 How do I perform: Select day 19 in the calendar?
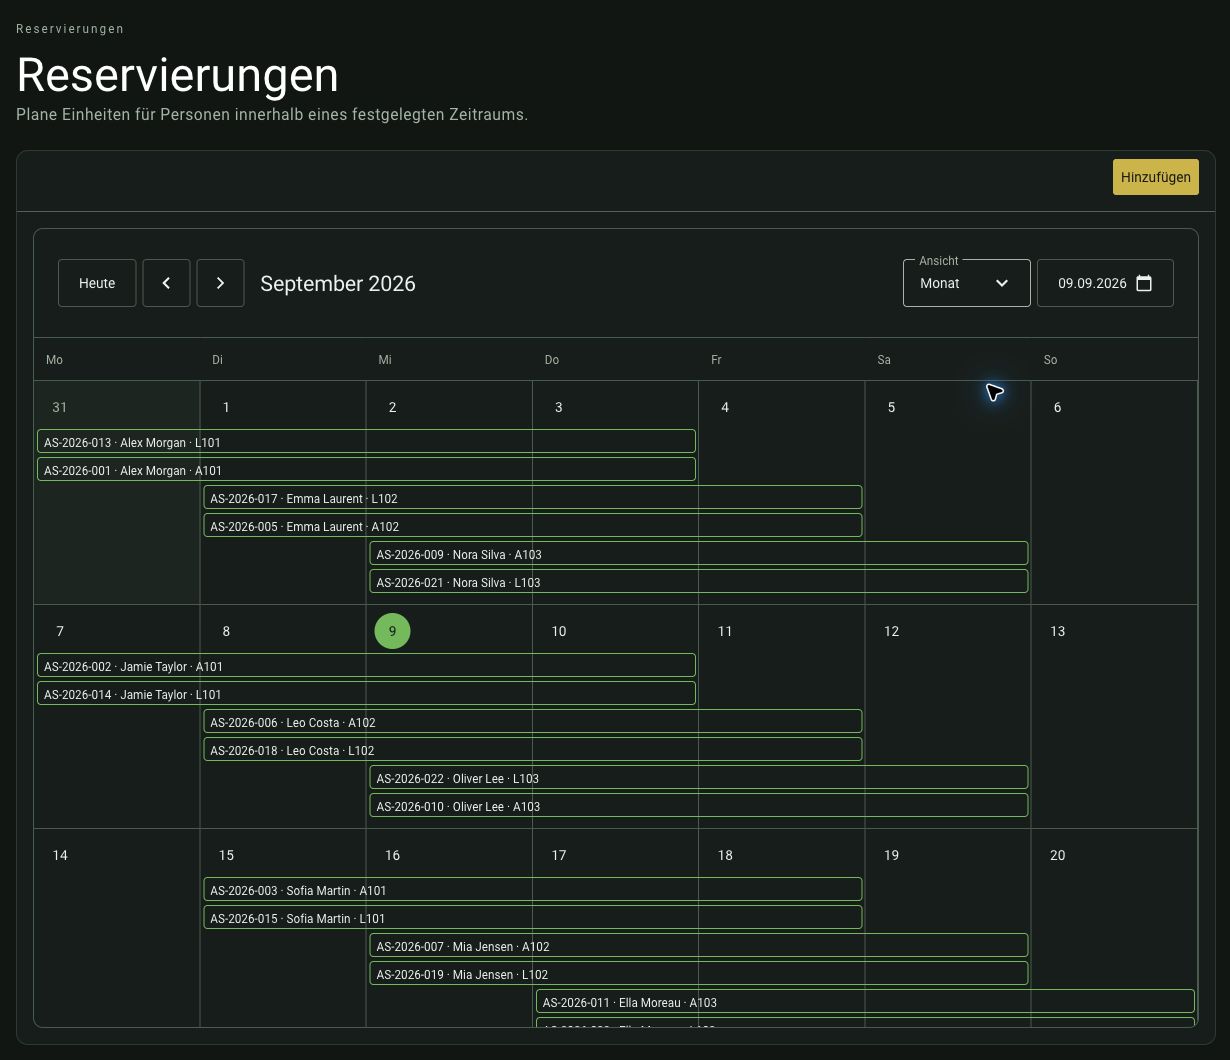[891, 855]
